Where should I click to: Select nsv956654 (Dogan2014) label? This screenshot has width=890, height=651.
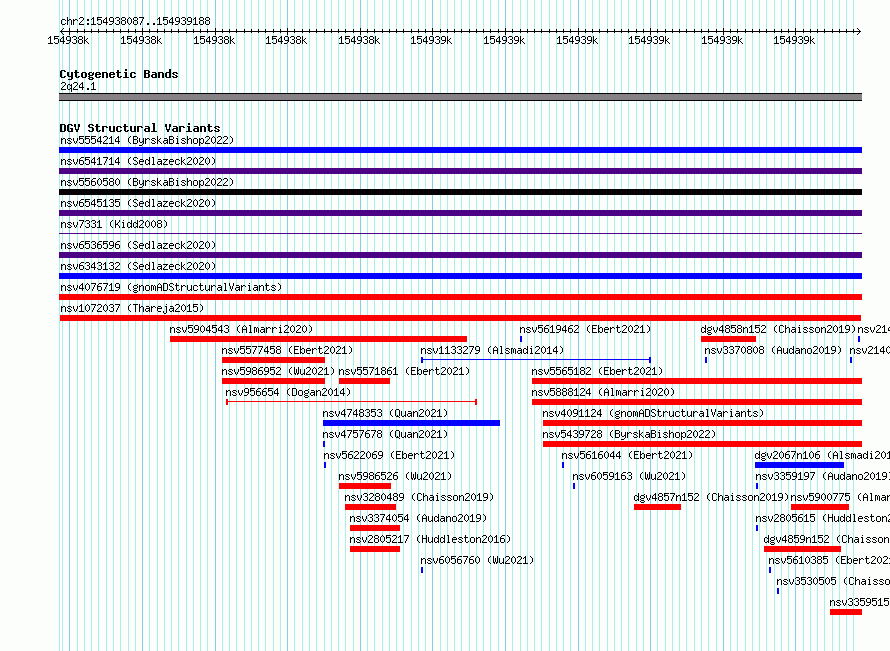(288, 392)
